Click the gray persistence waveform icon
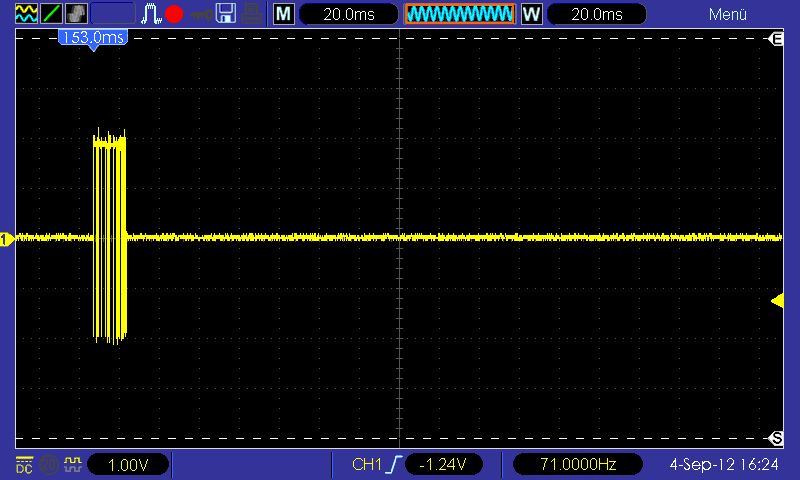The width and height of the screenshot is (800, 480). (x=77, y=13)
